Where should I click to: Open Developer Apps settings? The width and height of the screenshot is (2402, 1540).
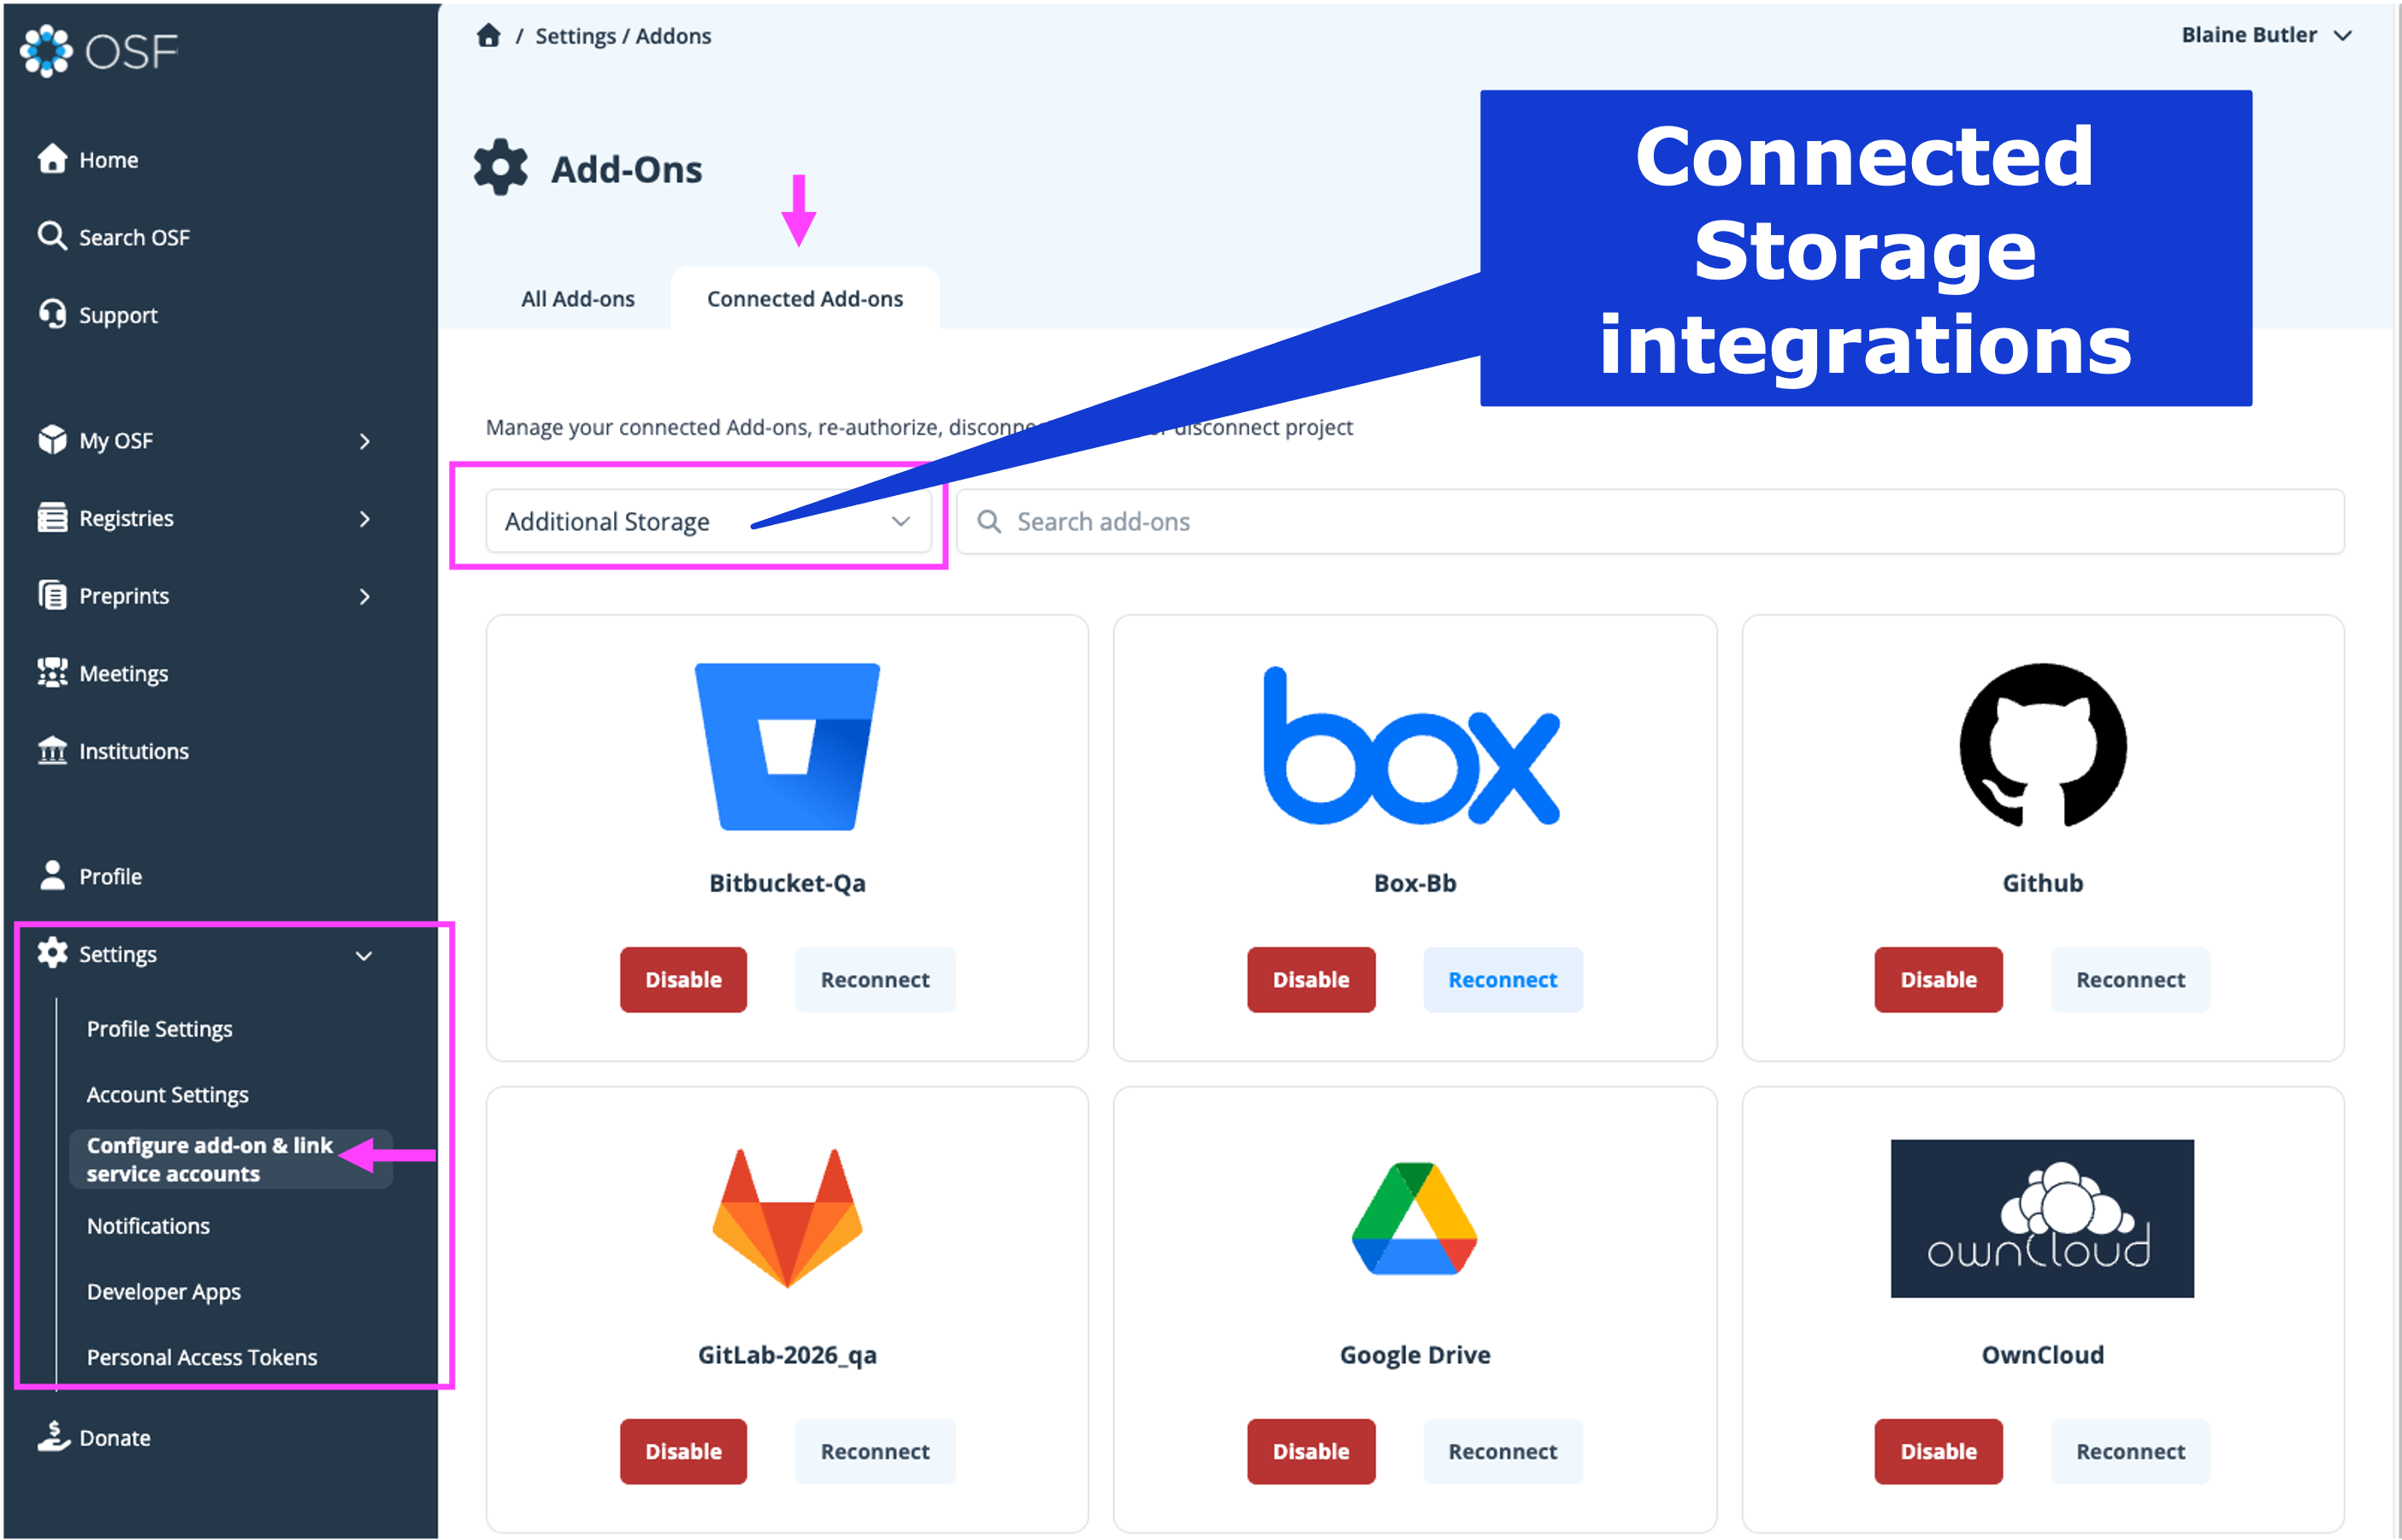tap(164, 1291)
